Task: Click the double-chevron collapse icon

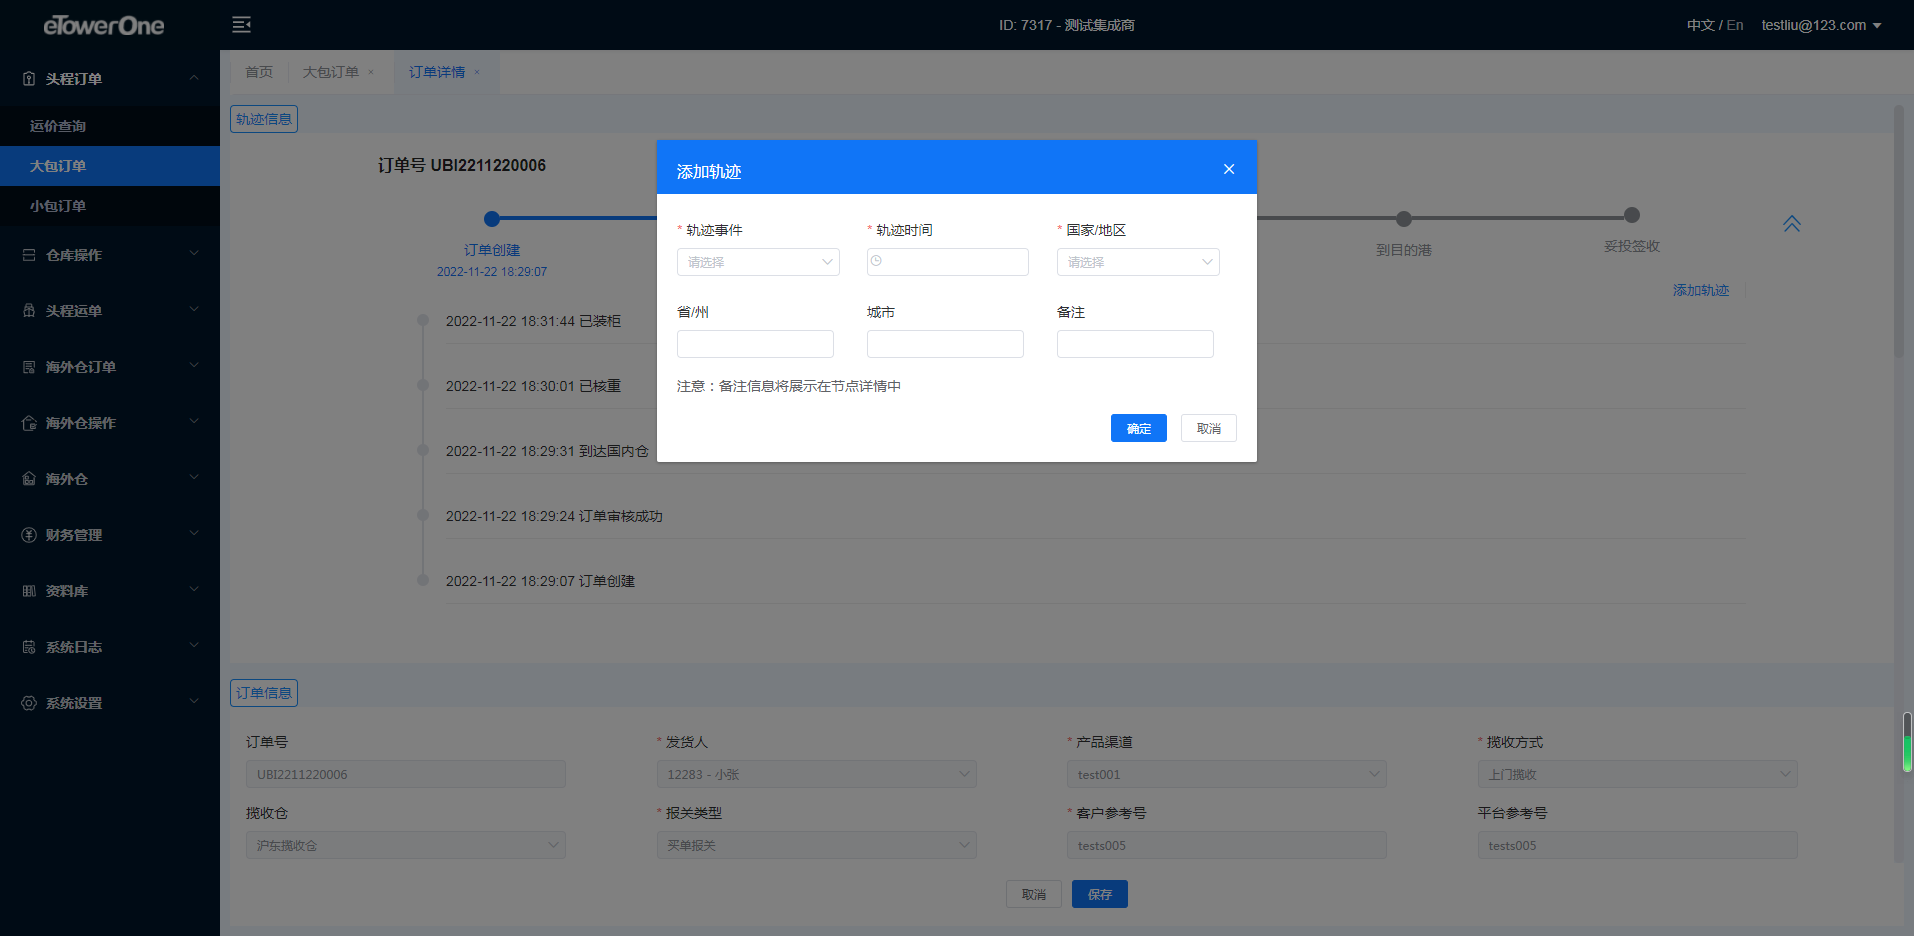Action: 1791,224
